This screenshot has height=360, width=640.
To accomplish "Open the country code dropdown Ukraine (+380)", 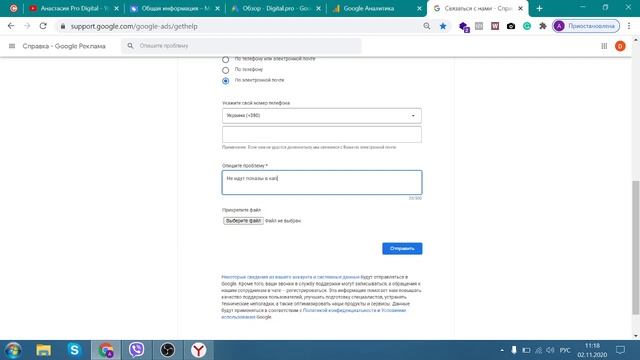I will coord(322,116).
